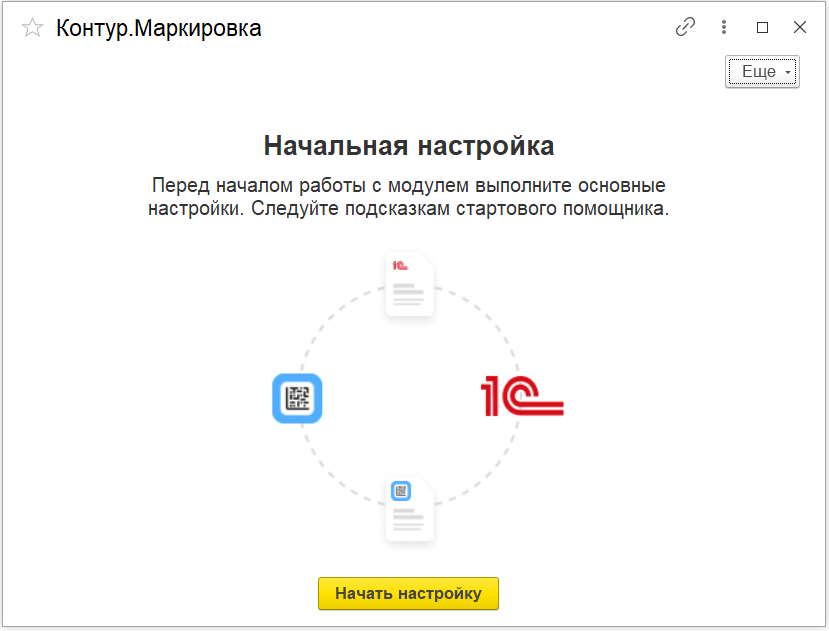The height and width of the screenshot is (631, 829).
Task: Maximize the Контур.Маркировка window
Action: click(762, 28)
